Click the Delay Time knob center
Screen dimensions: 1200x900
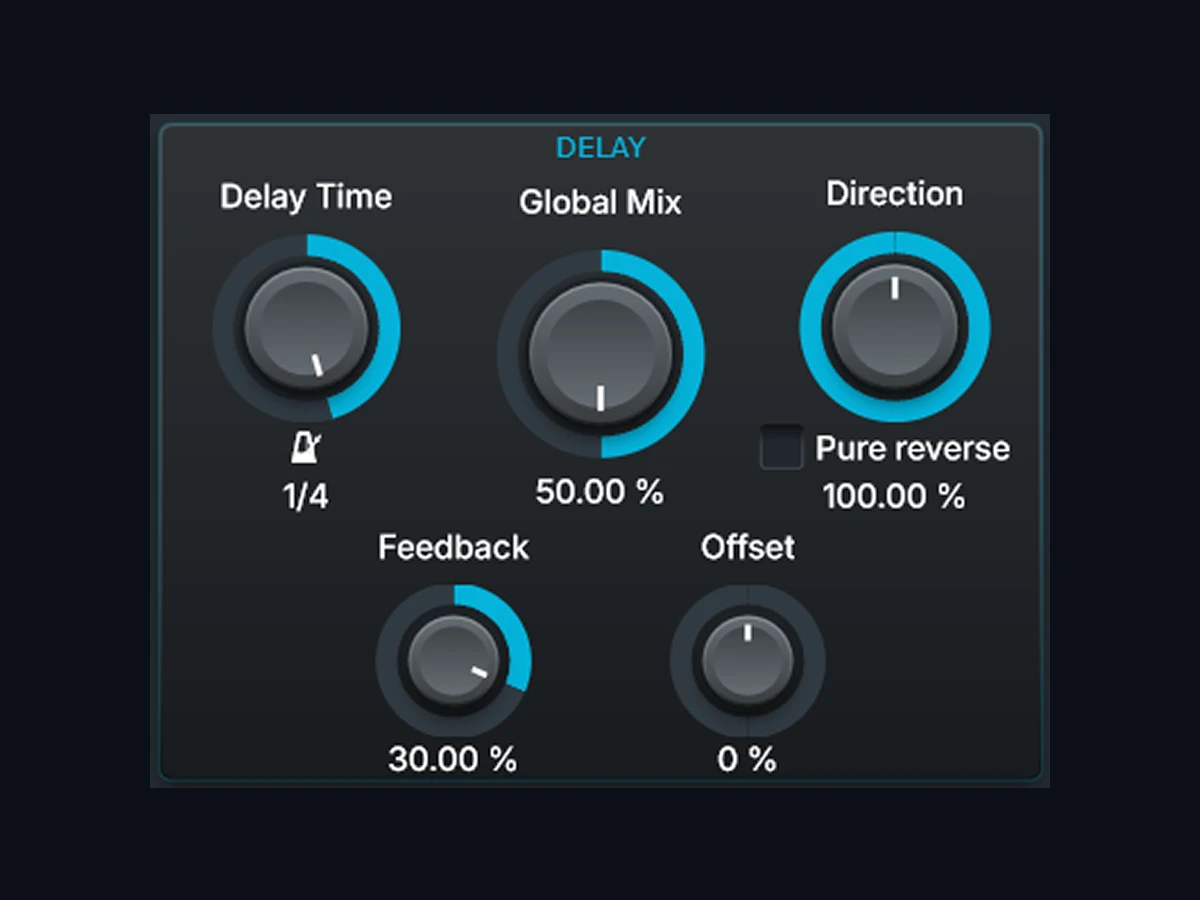point(307,328)
